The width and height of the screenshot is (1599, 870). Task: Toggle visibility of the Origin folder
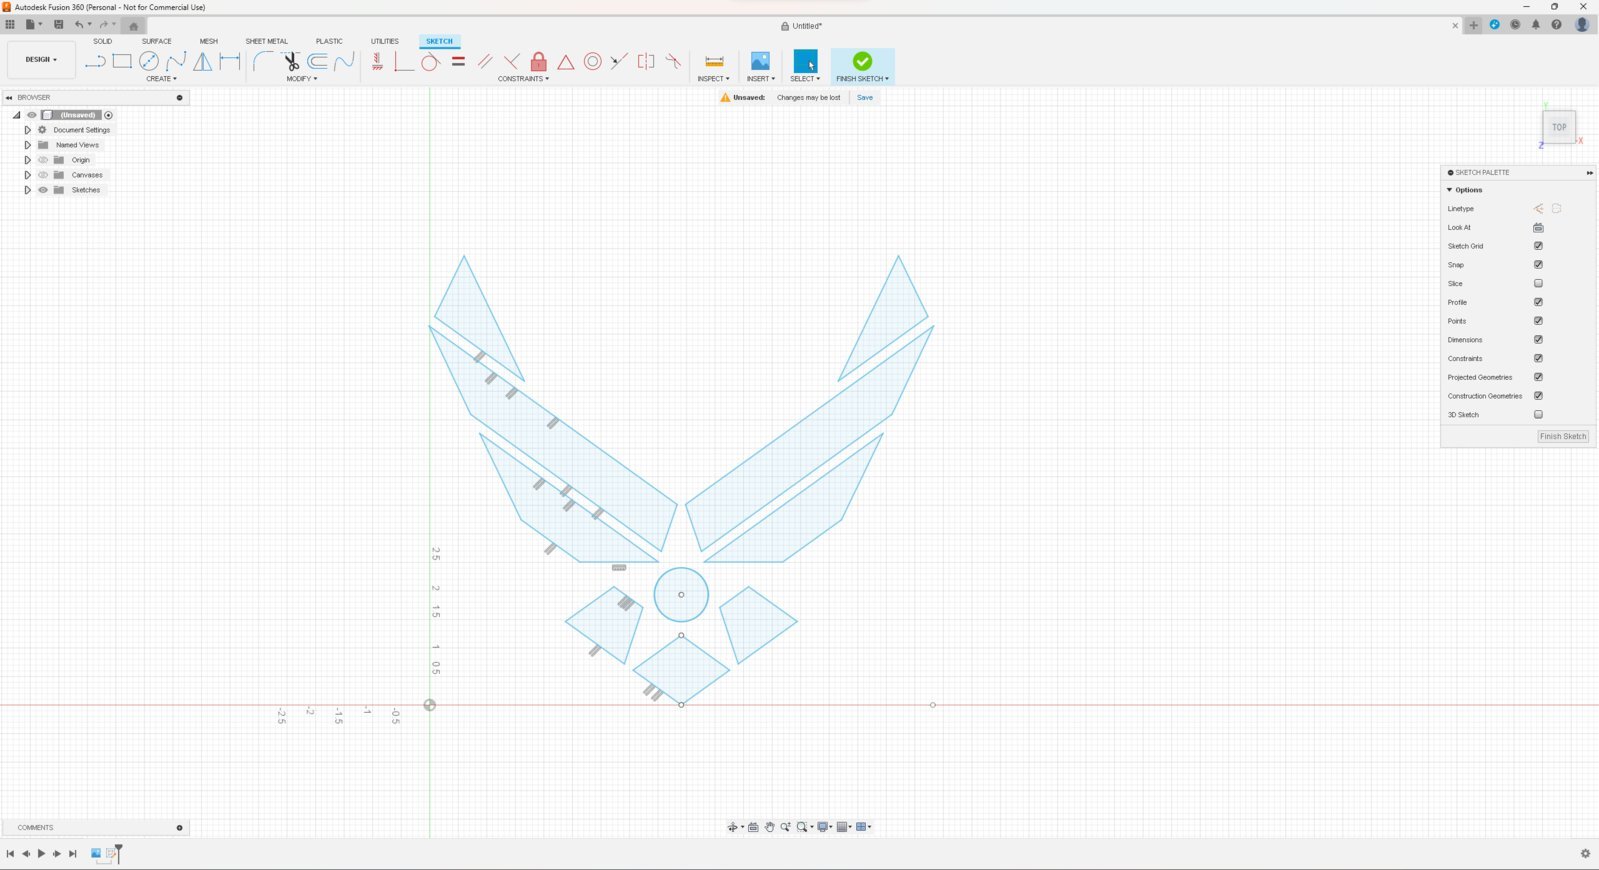43,160
